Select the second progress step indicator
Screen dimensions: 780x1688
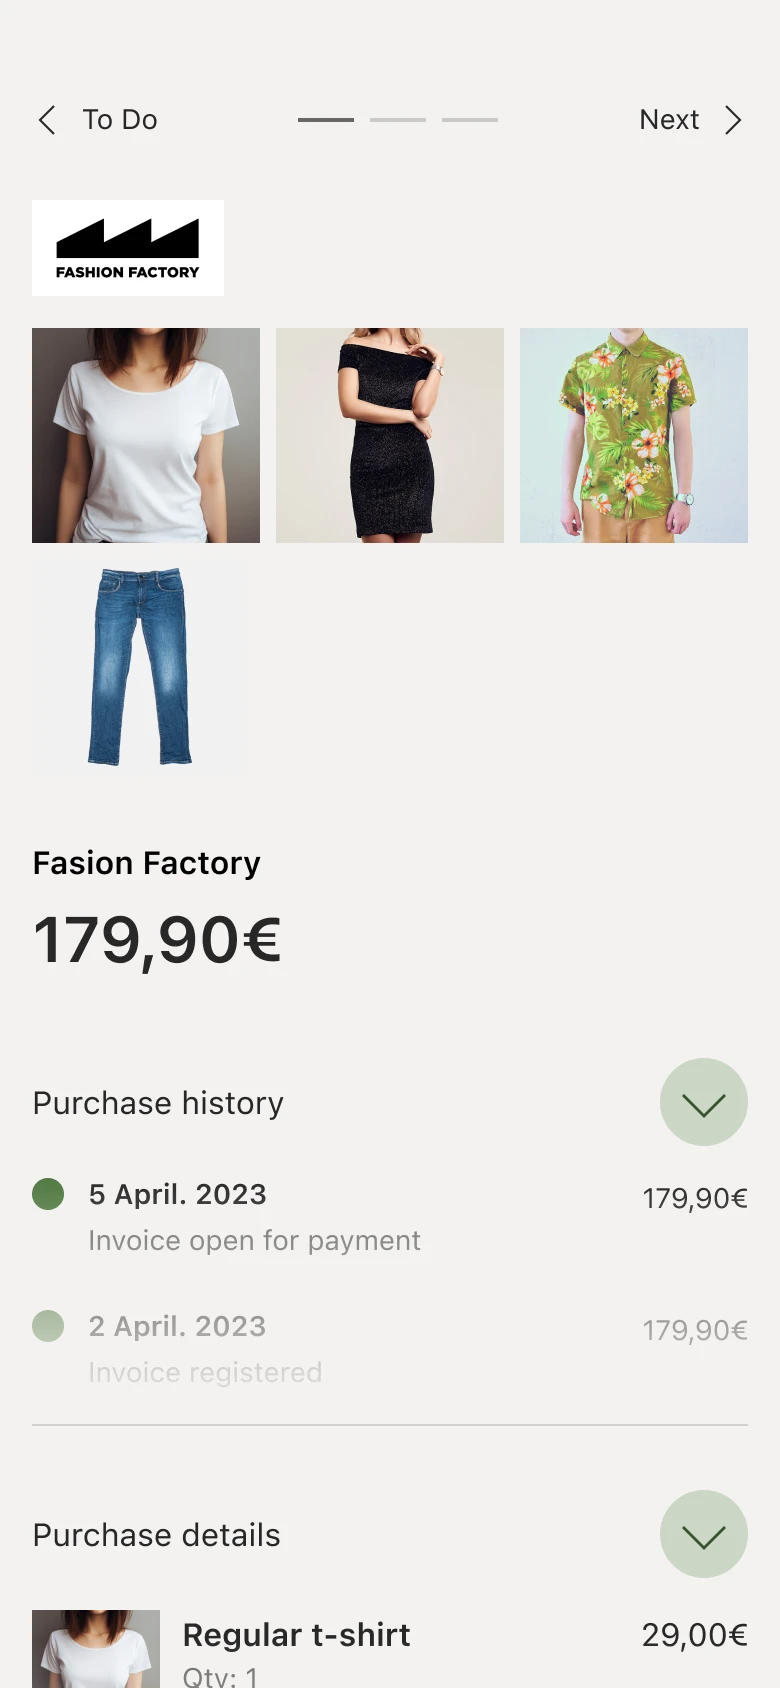coord(398,120)
